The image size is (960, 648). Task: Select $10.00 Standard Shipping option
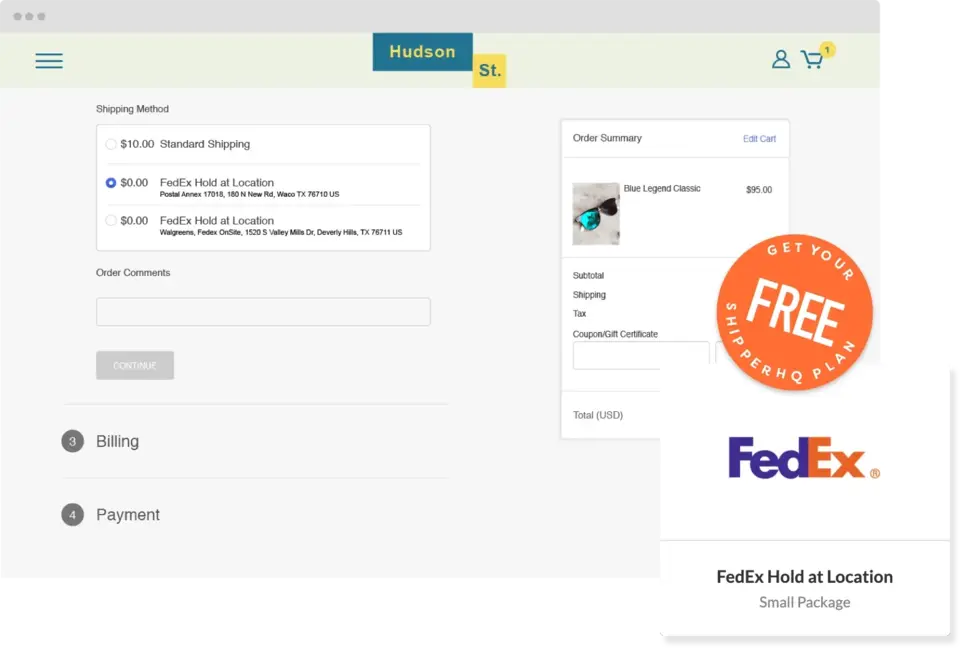pyautogui.click(x=111, y=145)
